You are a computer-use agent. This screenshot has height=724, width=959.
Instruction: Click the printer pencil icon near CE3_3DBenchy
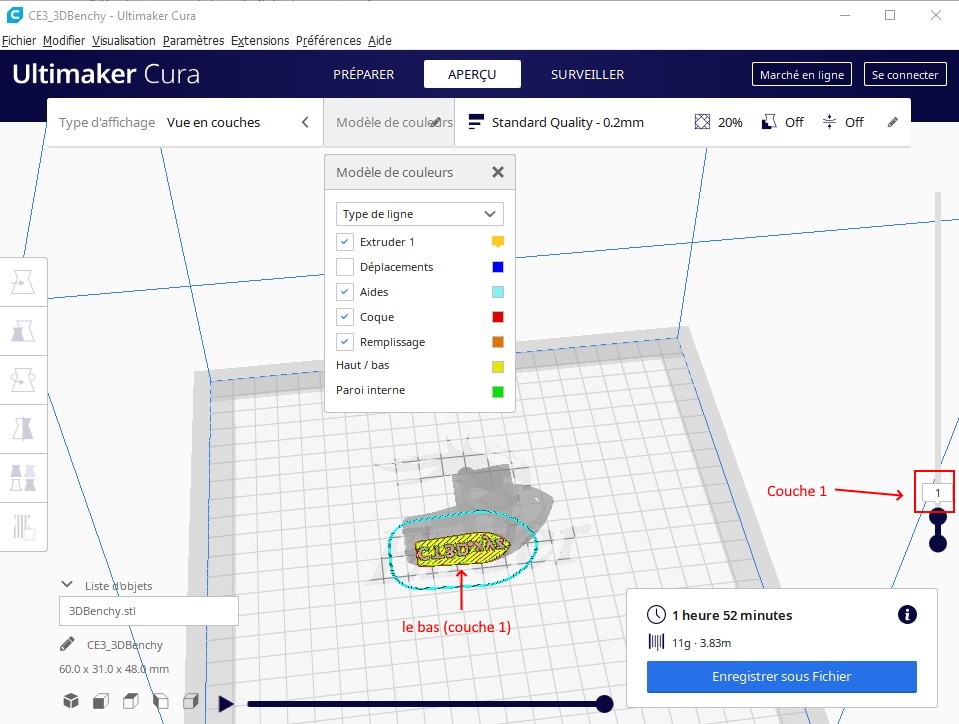click(x=67, y=644)
